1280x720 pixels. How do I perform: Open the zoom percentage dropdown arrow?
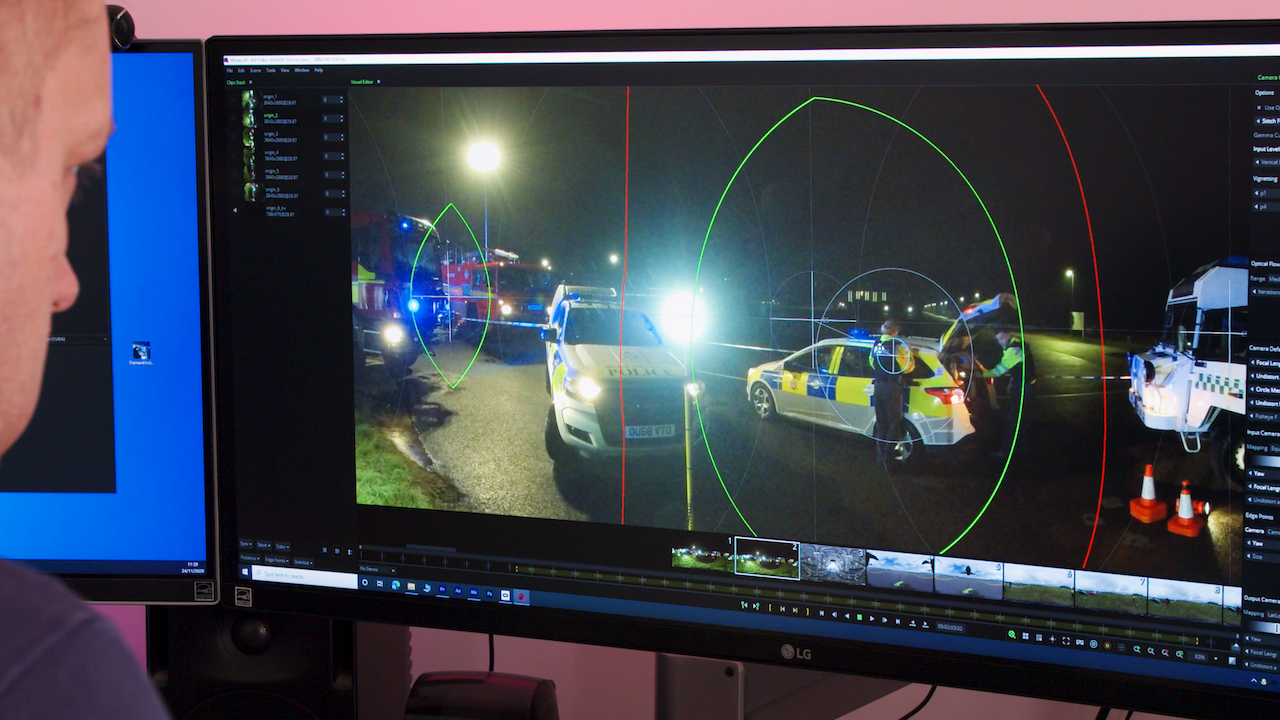1216,659
